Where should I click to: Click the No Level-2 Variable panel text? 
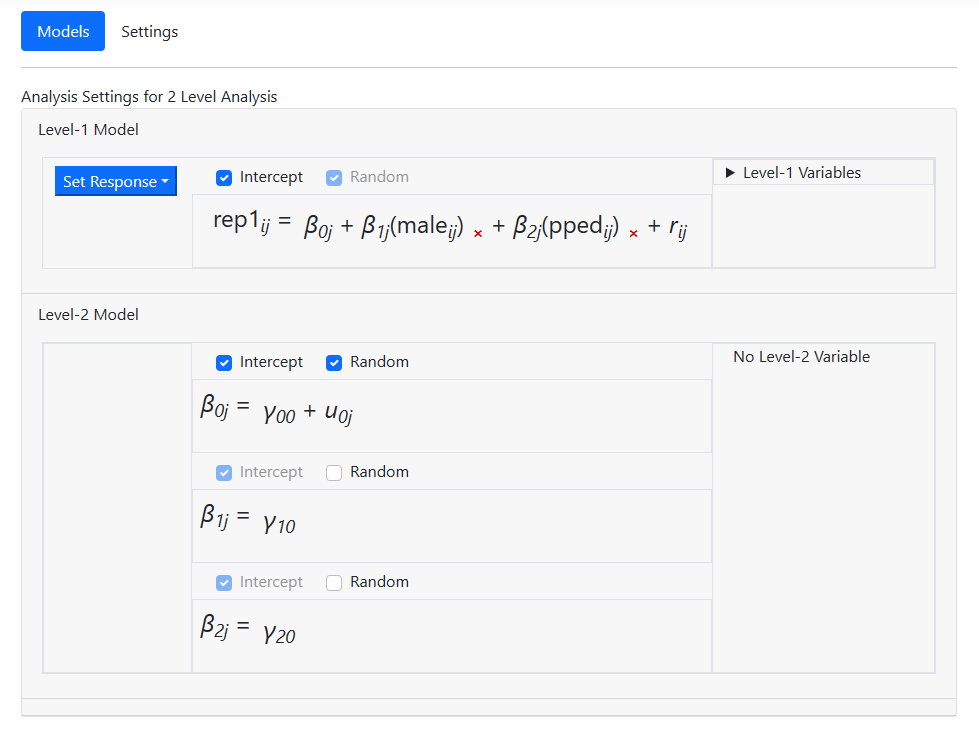pyautogui.click(x=801, y=357)
